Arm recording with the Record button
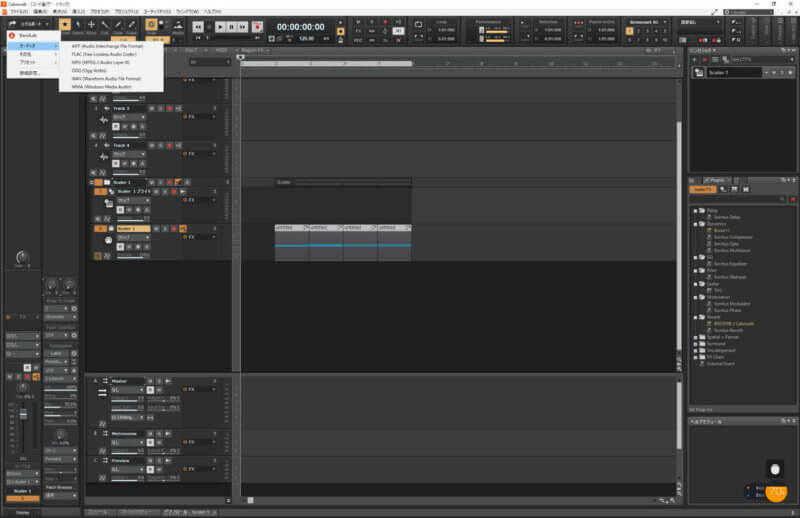Image resolution: width=800 pixels, height=518 pixels. coord(257,27)
